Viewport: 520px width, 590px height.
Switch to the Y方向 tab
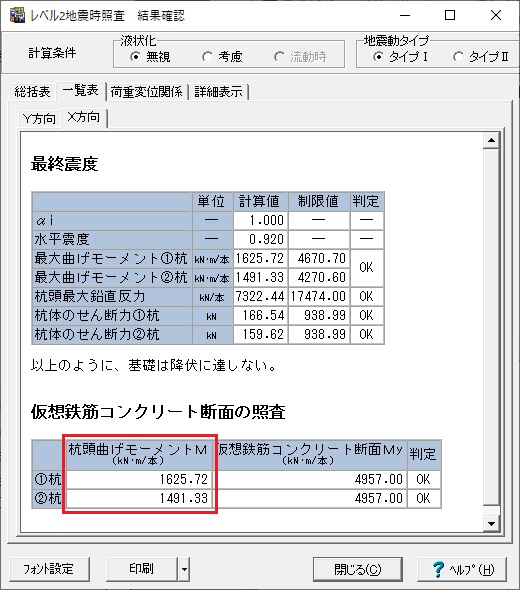[39, 119]
